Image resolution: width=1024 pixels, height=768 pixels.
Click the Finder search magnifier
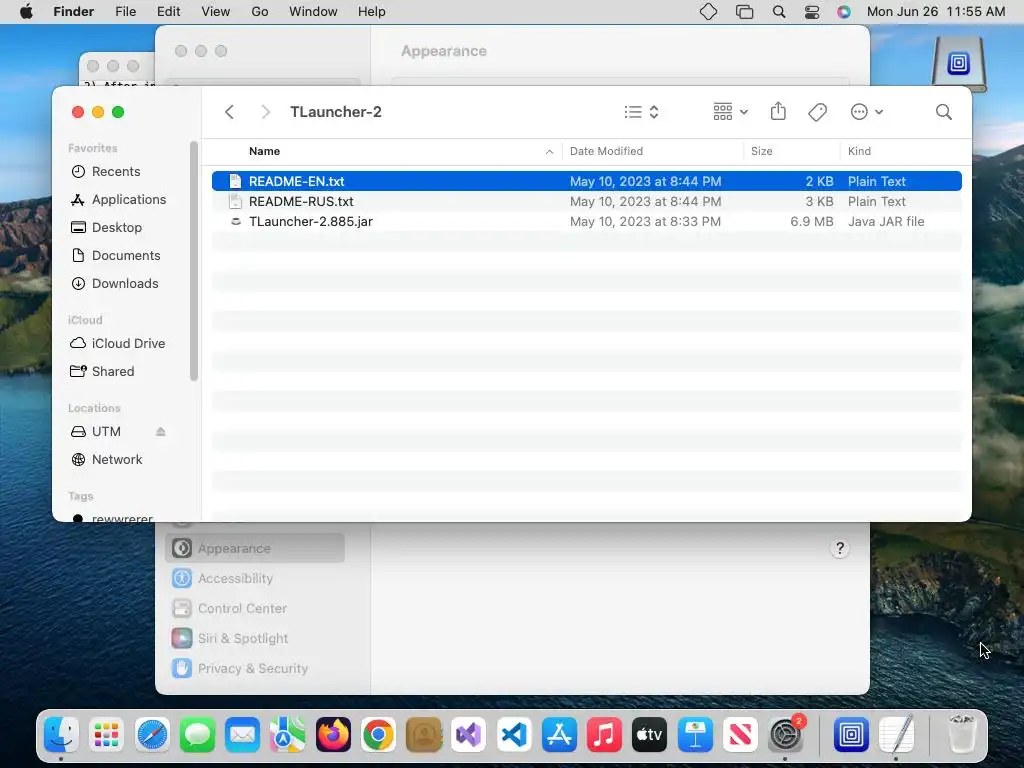(x=943, y=112)
